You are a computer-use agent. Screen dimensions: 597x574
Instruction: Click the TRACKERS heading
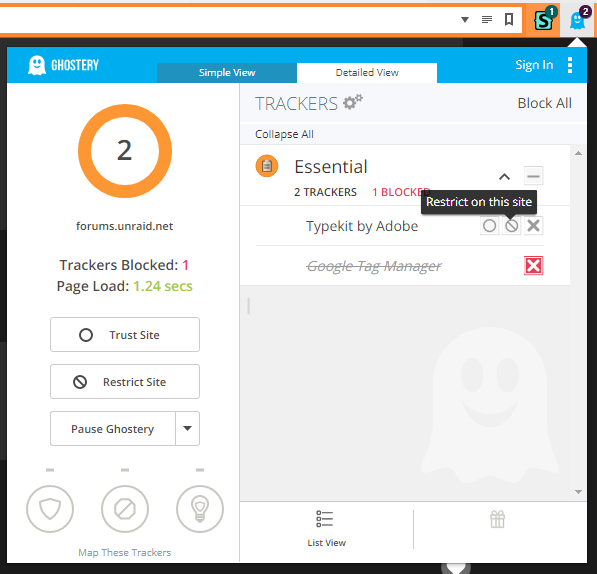(x=296, y=104)
